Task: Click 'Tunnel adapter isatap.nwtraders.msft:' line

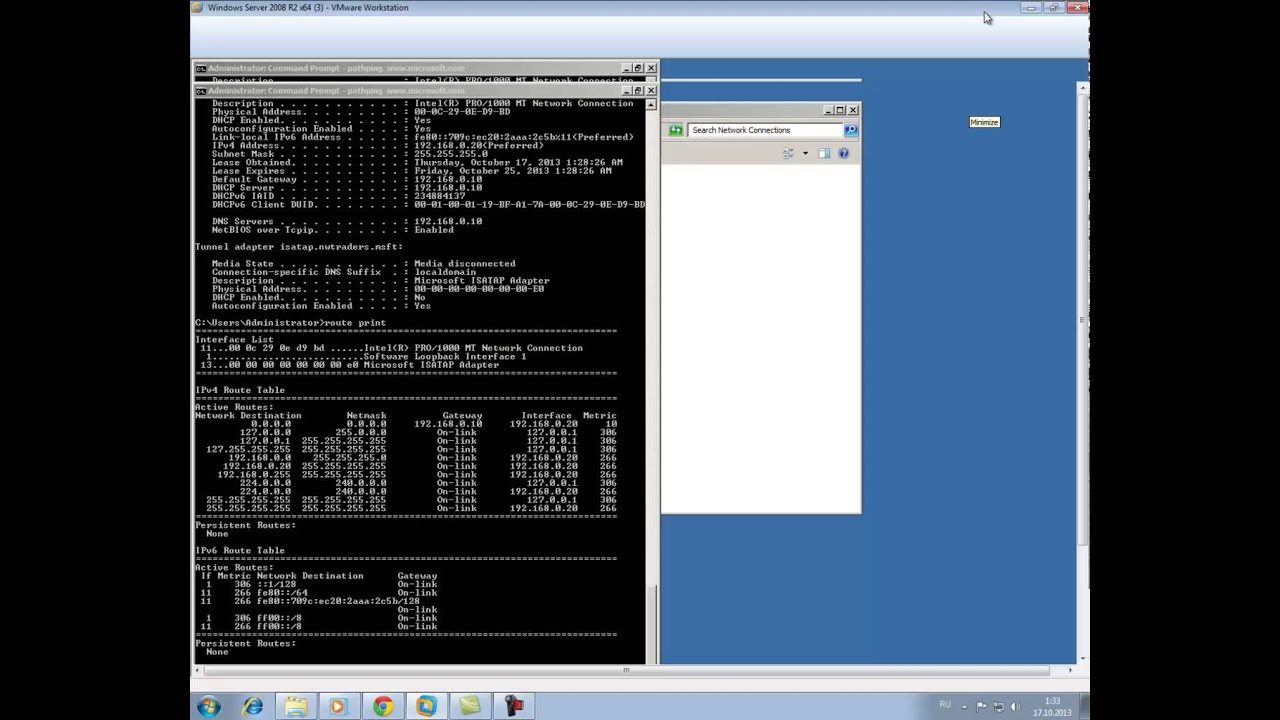Action: pos(299,247)
